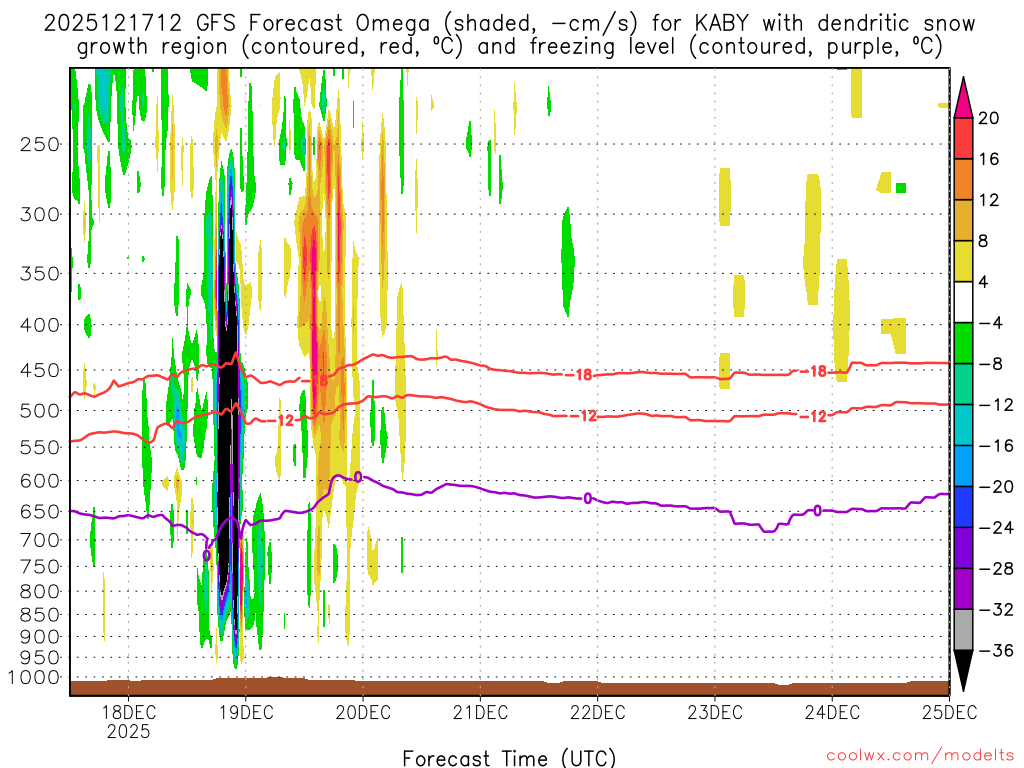The image size is (1024, 768).
Task: Click the colorbar value 16
Action: pyautogui.click(x=989, y=159)
